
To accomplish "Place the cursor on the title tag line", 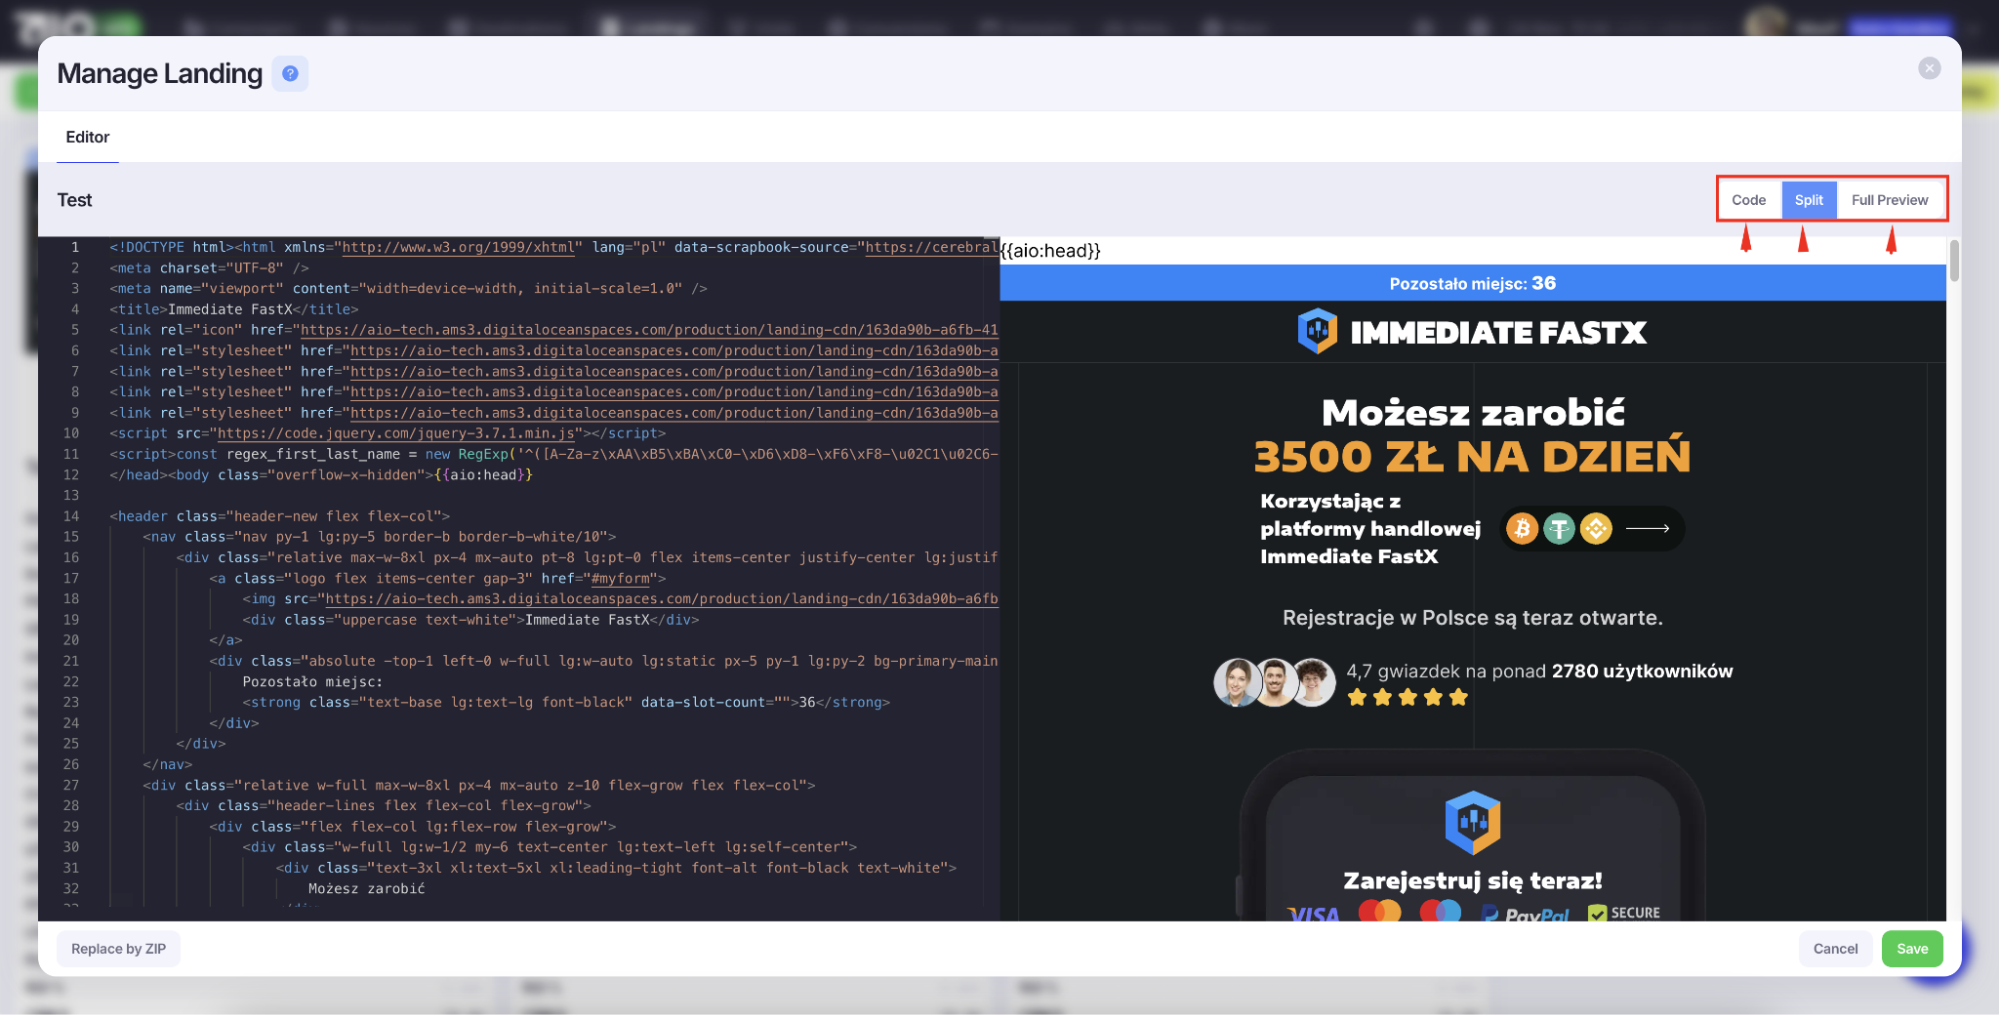I will [x=233, y=309].
